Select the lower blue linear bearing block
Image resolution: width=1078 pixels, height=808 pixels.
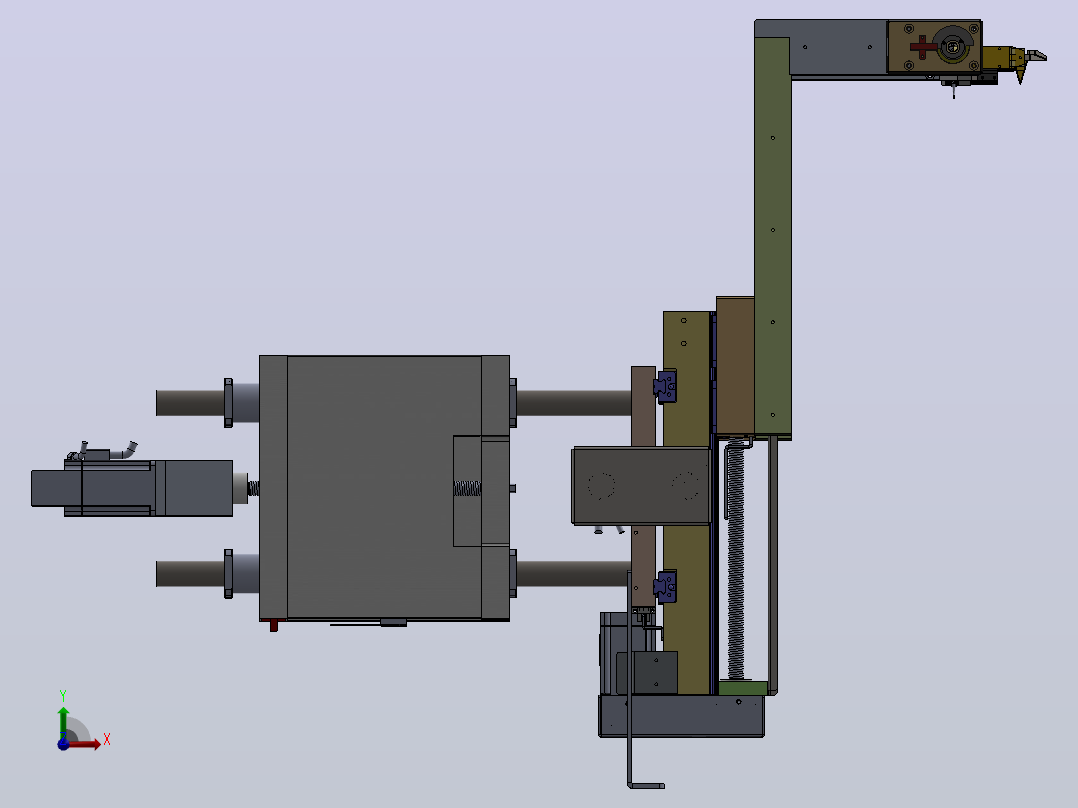click(666, 587)
